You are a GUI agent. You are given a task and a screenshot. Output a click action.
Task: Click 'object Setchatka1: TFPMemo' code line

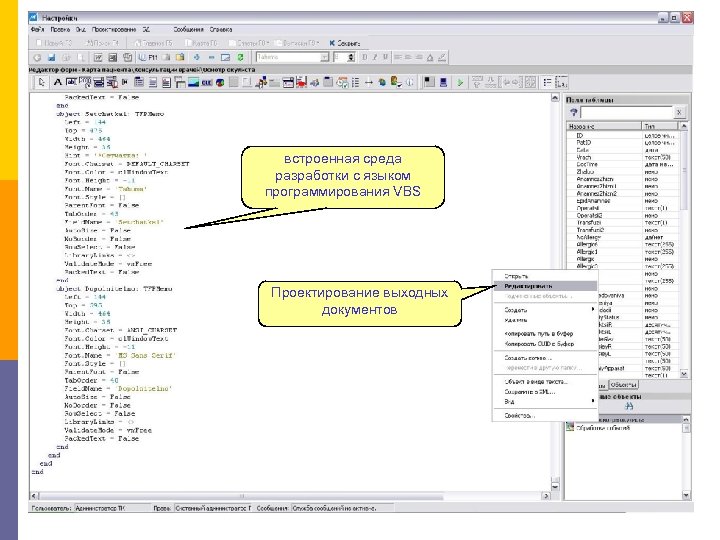tap(110, 114)
